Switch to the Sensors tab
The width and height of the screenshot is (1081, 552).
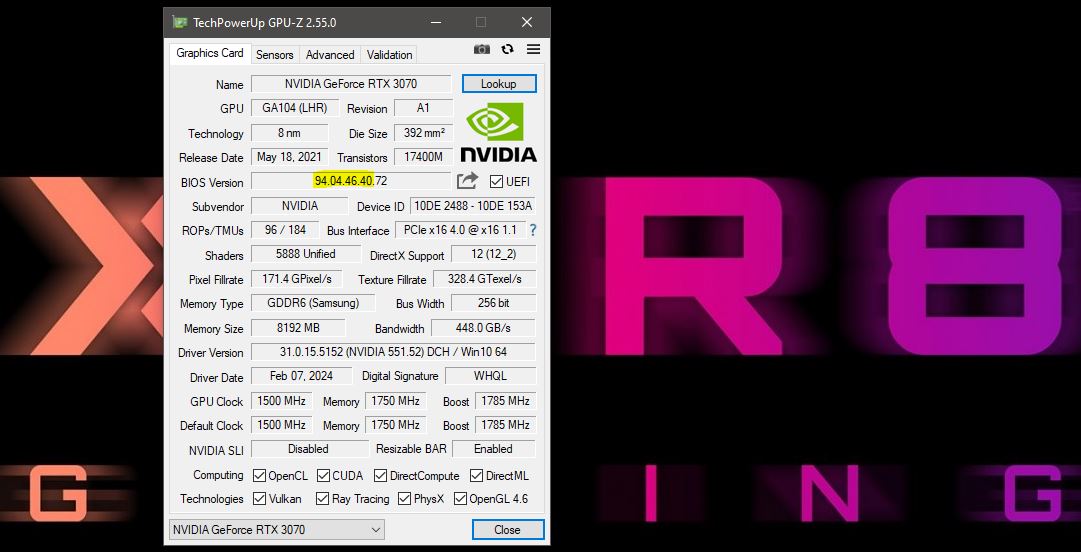(x=274, y=54)
